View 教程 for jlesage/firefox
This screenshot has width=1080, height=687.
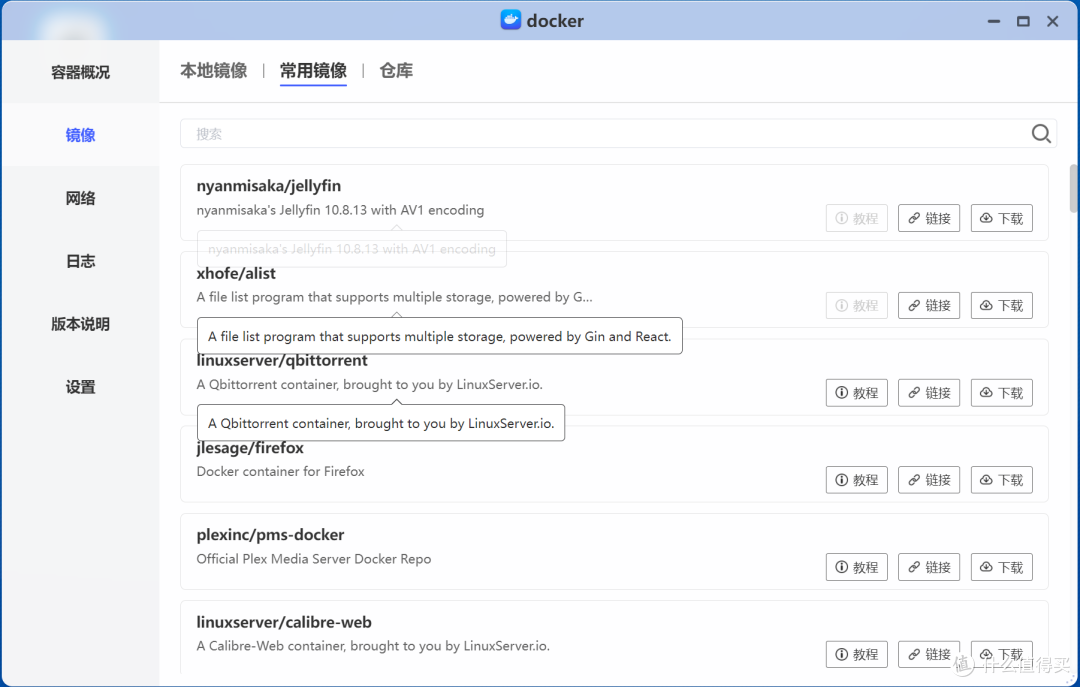(x=857, y=480)
